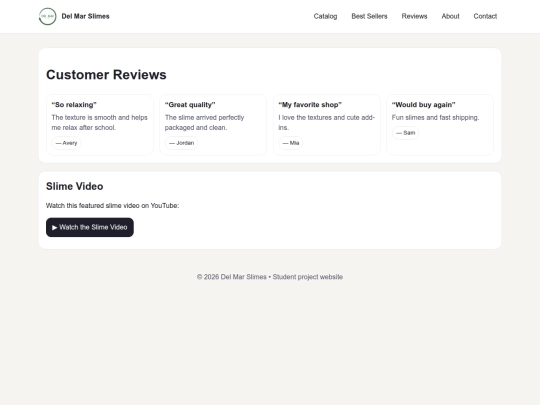This screenshot has height=405, width=540.
Task: Click the Sam reviewer name tag
Action: (x=405, y=133)
